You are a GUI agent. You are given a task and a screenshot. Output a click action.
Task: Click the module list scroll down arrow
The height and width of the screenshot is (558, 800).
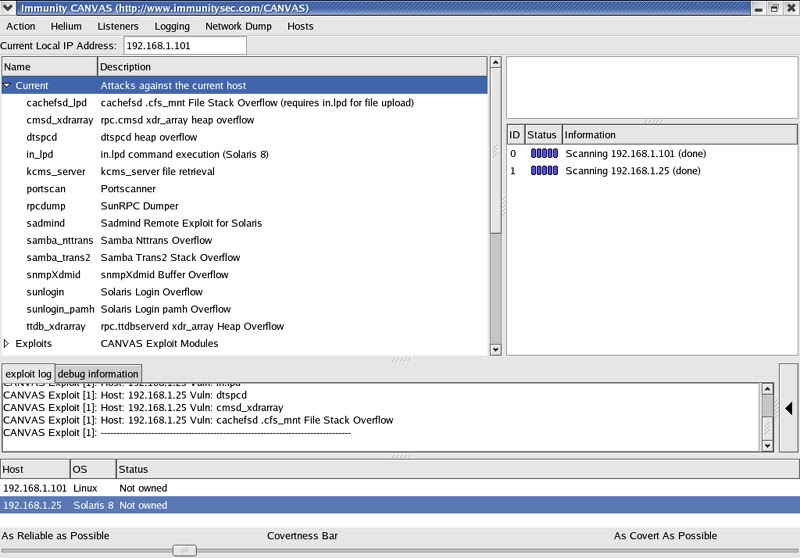495,350
